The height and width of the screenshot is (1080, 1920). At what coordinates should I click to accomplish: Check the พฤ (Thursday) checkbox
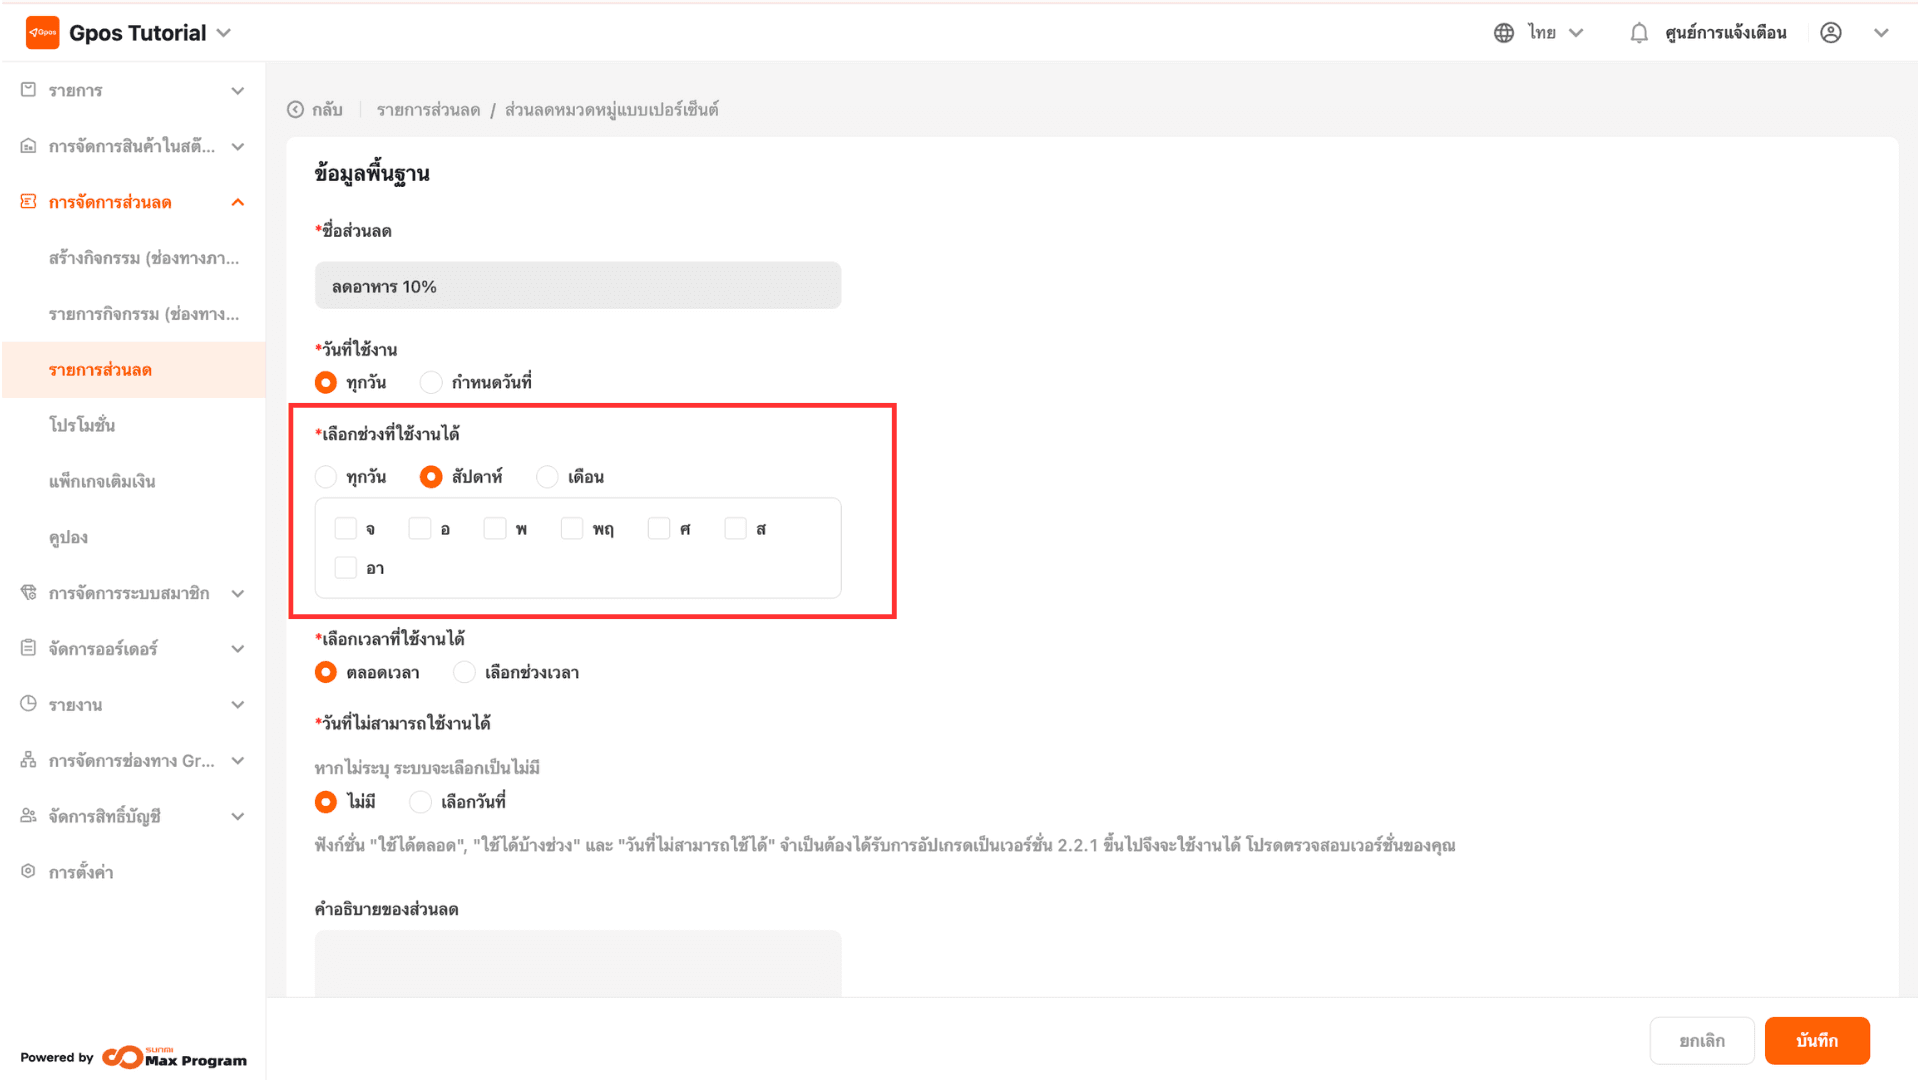[x=572, y=528]
